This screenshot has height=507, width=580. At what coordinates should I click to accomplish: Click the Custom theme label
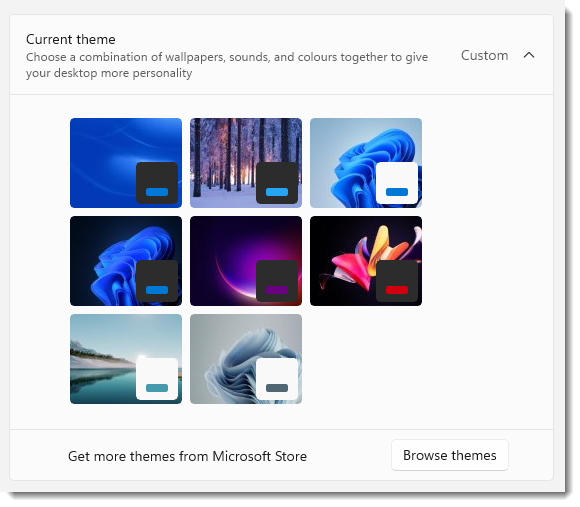[484, 55]
